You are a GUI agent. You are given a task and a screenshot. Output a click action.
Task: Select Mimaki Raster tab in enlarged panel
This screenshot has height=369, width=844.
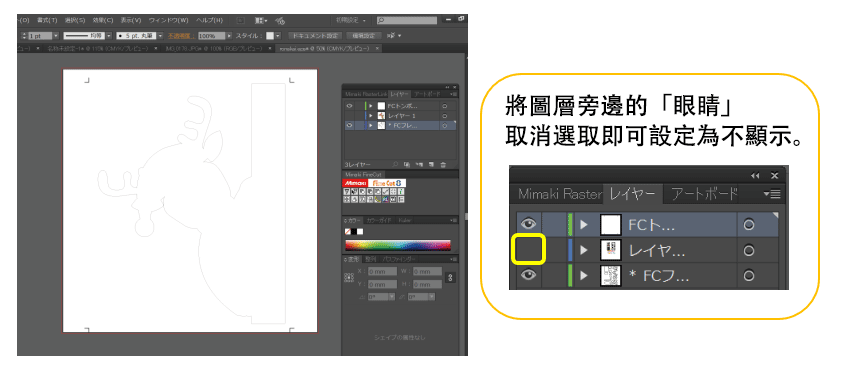559,194
